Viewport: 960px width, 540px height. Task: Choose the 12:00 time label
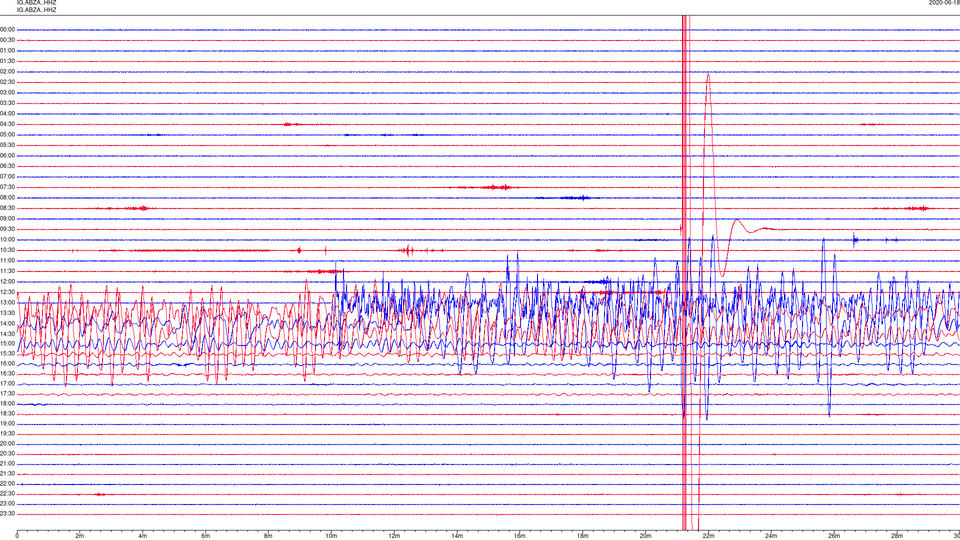click(x=7, y=282)
